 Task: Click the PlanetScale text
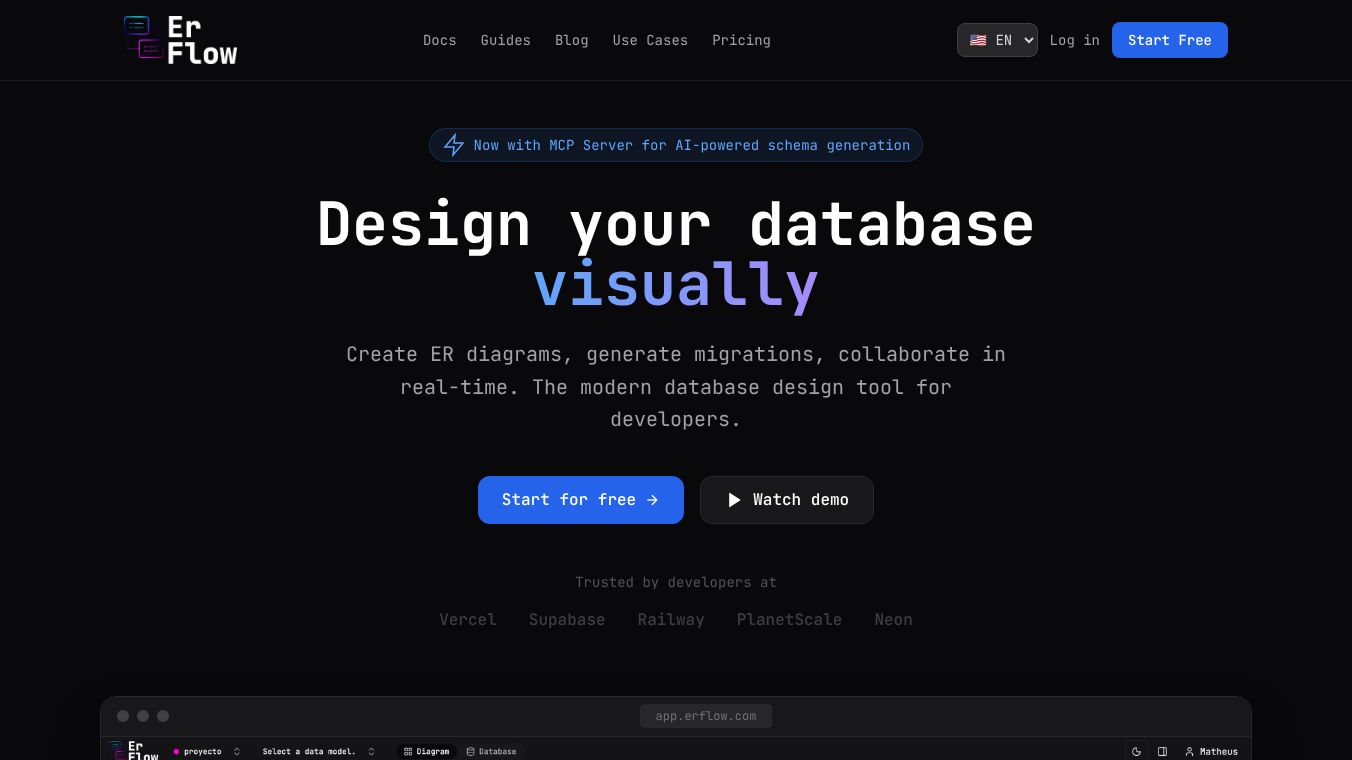pyautogui.click(x=789, y=620)
